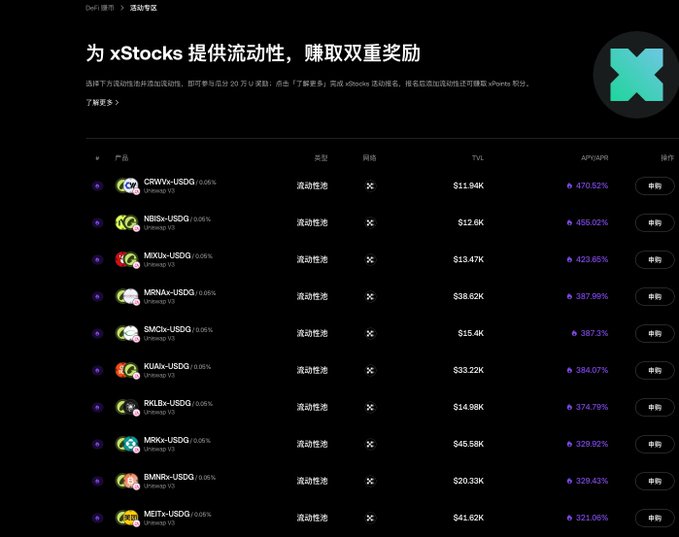679x537 pixels.
Task: Click network icon in NBISx-USDG row
Action: 370,223
